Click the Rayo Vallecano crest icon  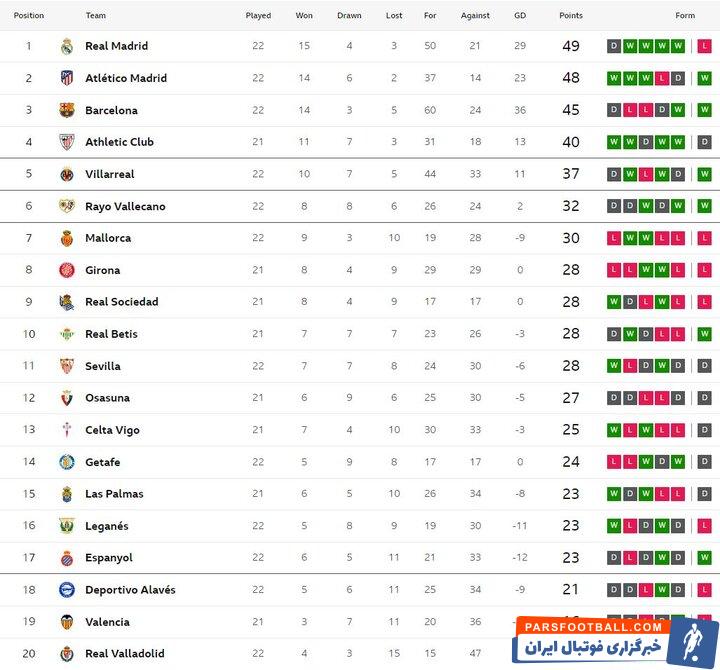click(x=66, y=206)
